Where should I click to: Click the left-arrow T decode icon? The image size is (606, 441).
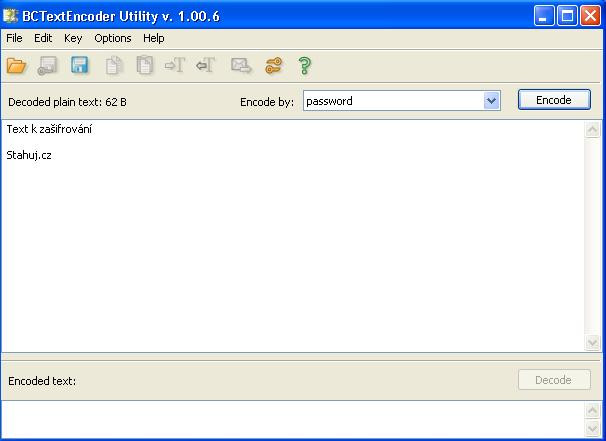[205, 65]
